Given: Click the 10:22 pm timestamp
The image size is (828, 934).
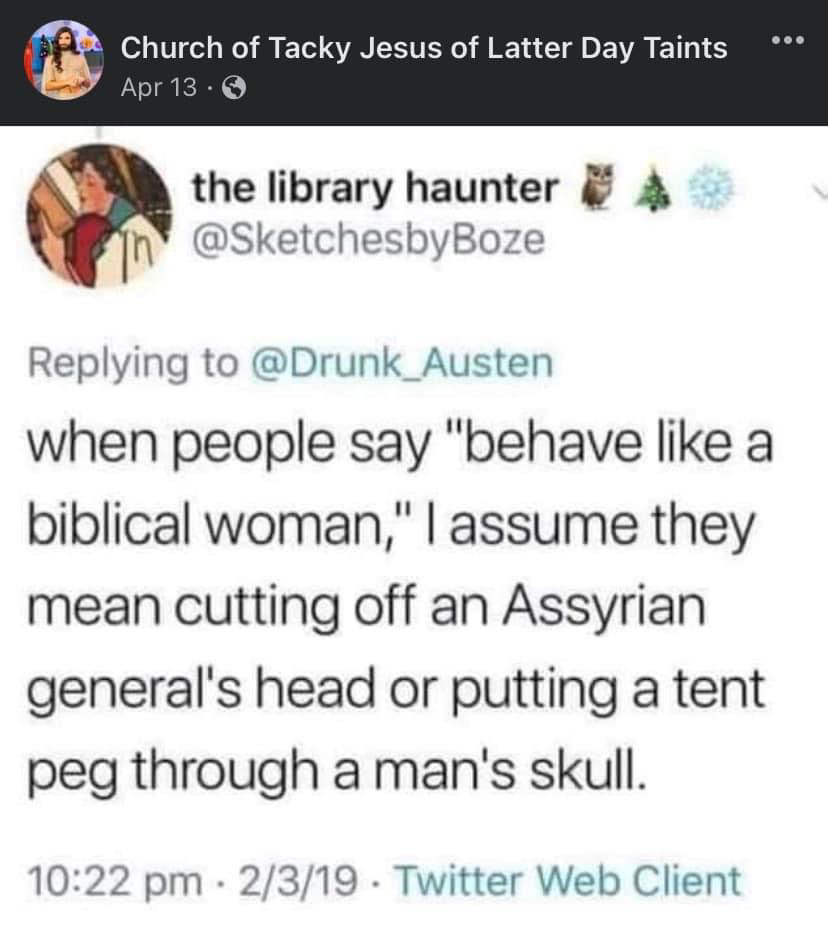Looking at the screenshot, I should click(115, 880).
